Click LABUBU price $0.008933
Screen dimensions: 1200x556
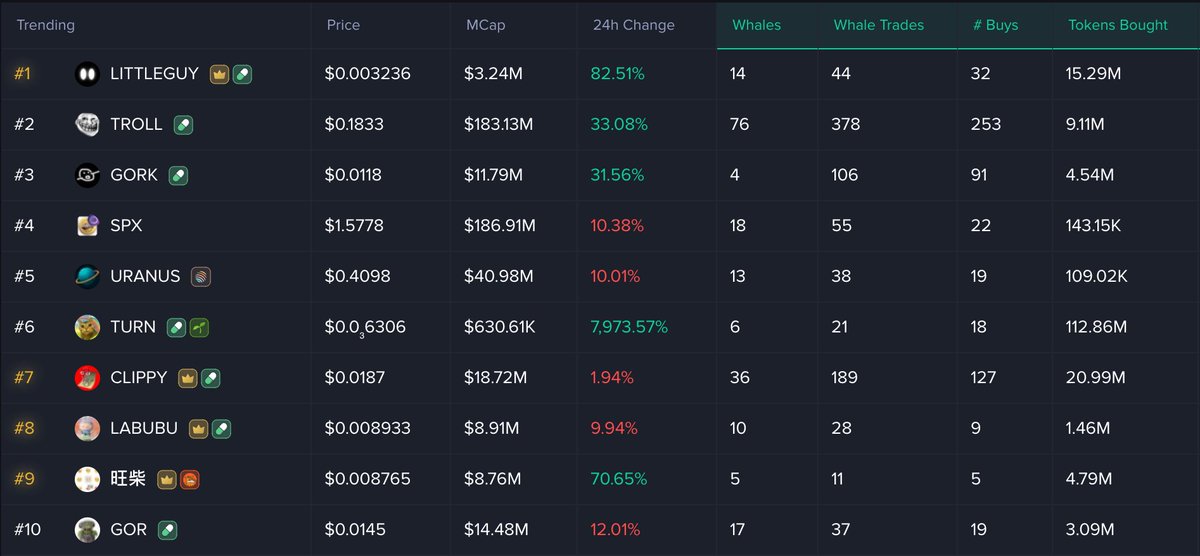[x=368, y=428]
